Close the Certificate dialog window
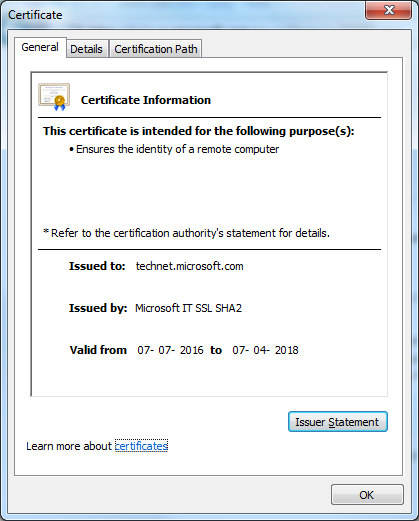Viewport: 419px width, 521px height. (388, 10)
